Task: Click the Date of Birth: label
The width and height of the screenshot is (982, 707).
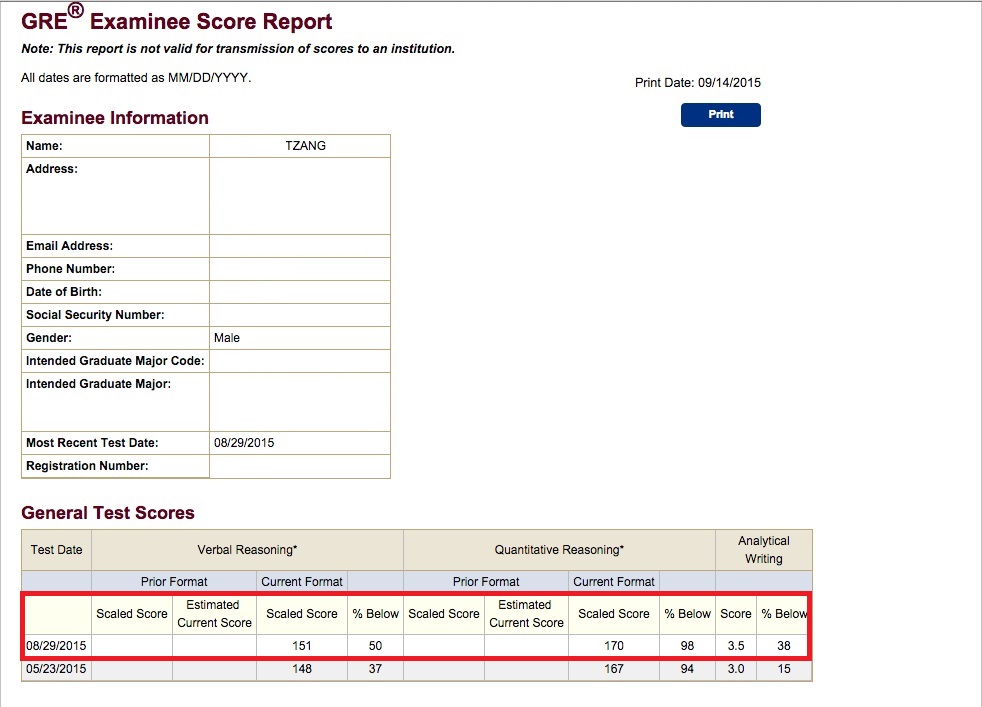Action: tap(63, 292)
